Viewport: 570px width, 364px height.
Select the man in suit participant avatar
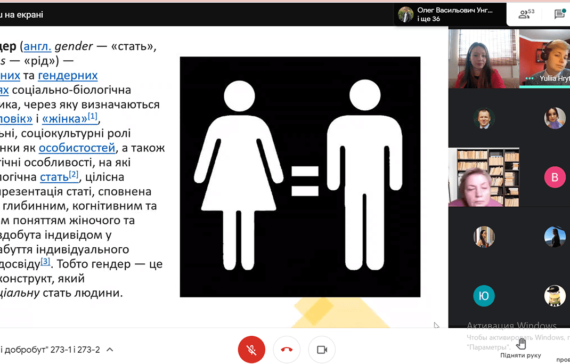click(x=483, y=118)
